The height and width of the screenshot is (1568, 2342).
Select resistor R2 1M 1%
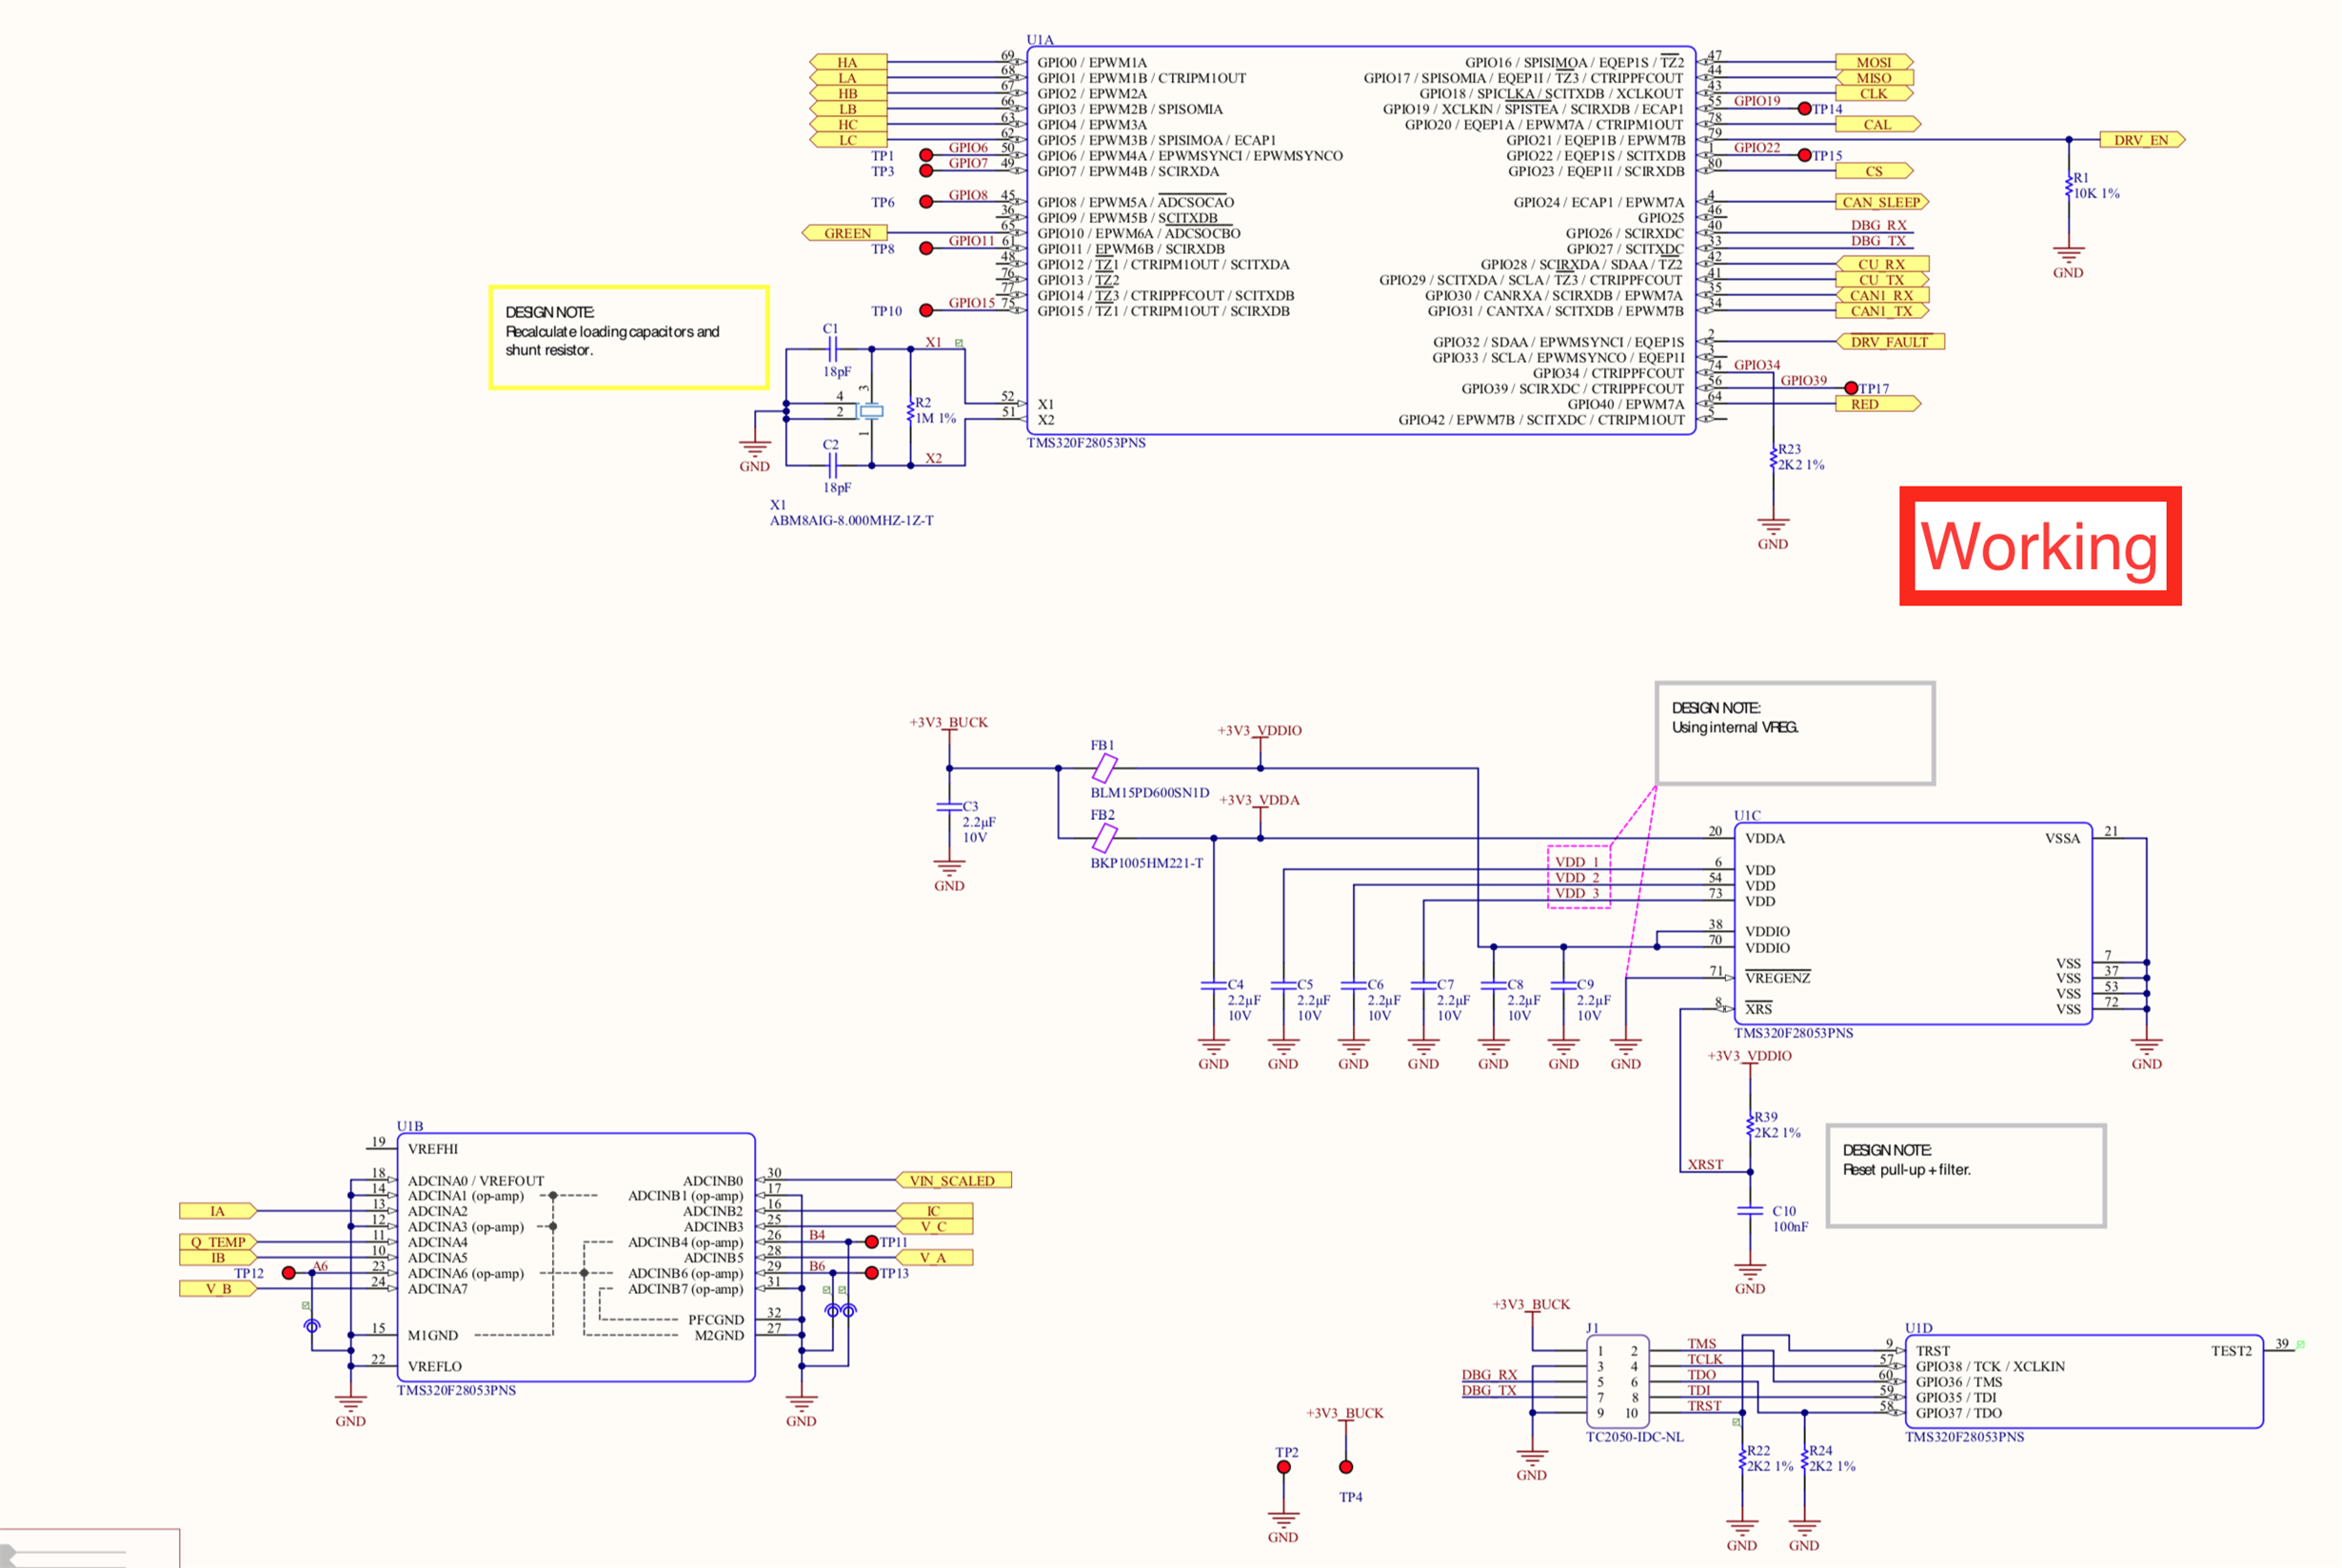pos(911,410)
